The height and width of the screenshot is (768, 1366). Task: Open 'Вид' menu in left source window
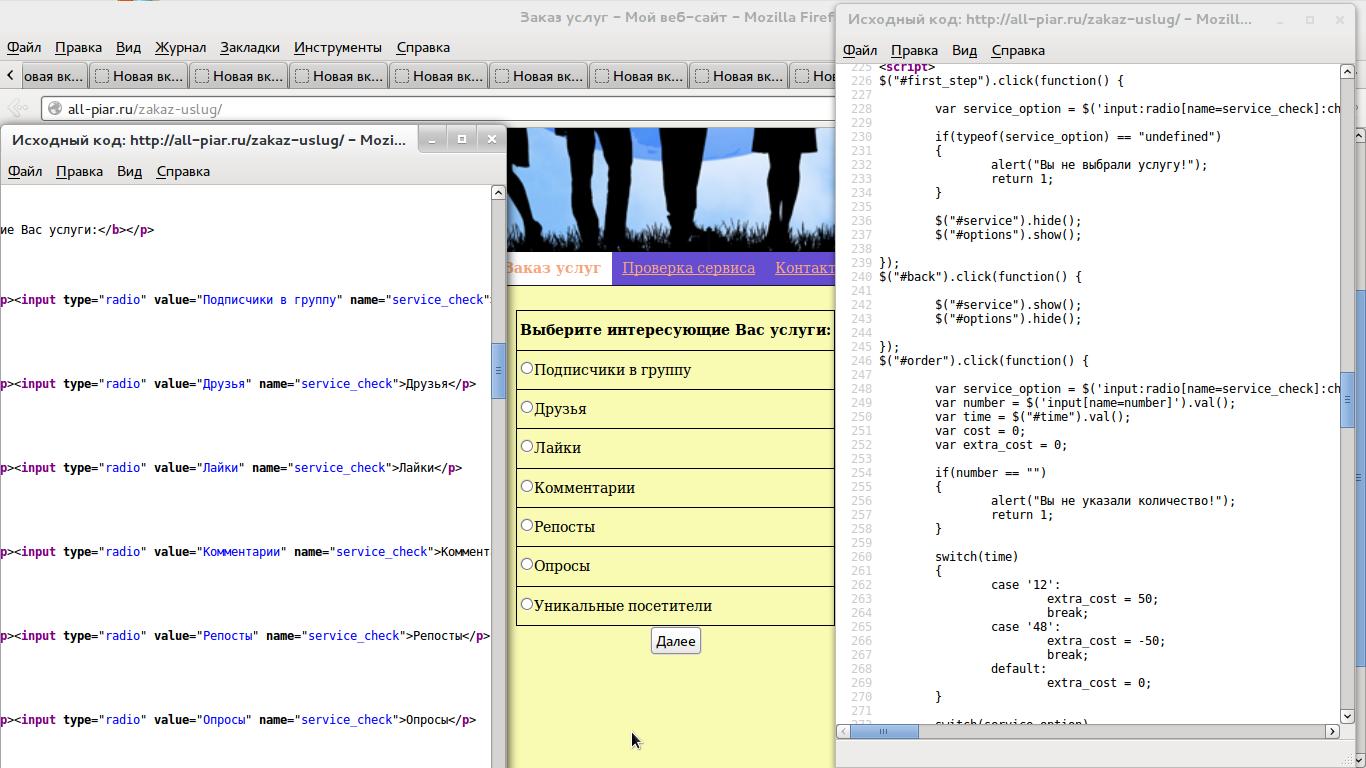coord(129,171)
